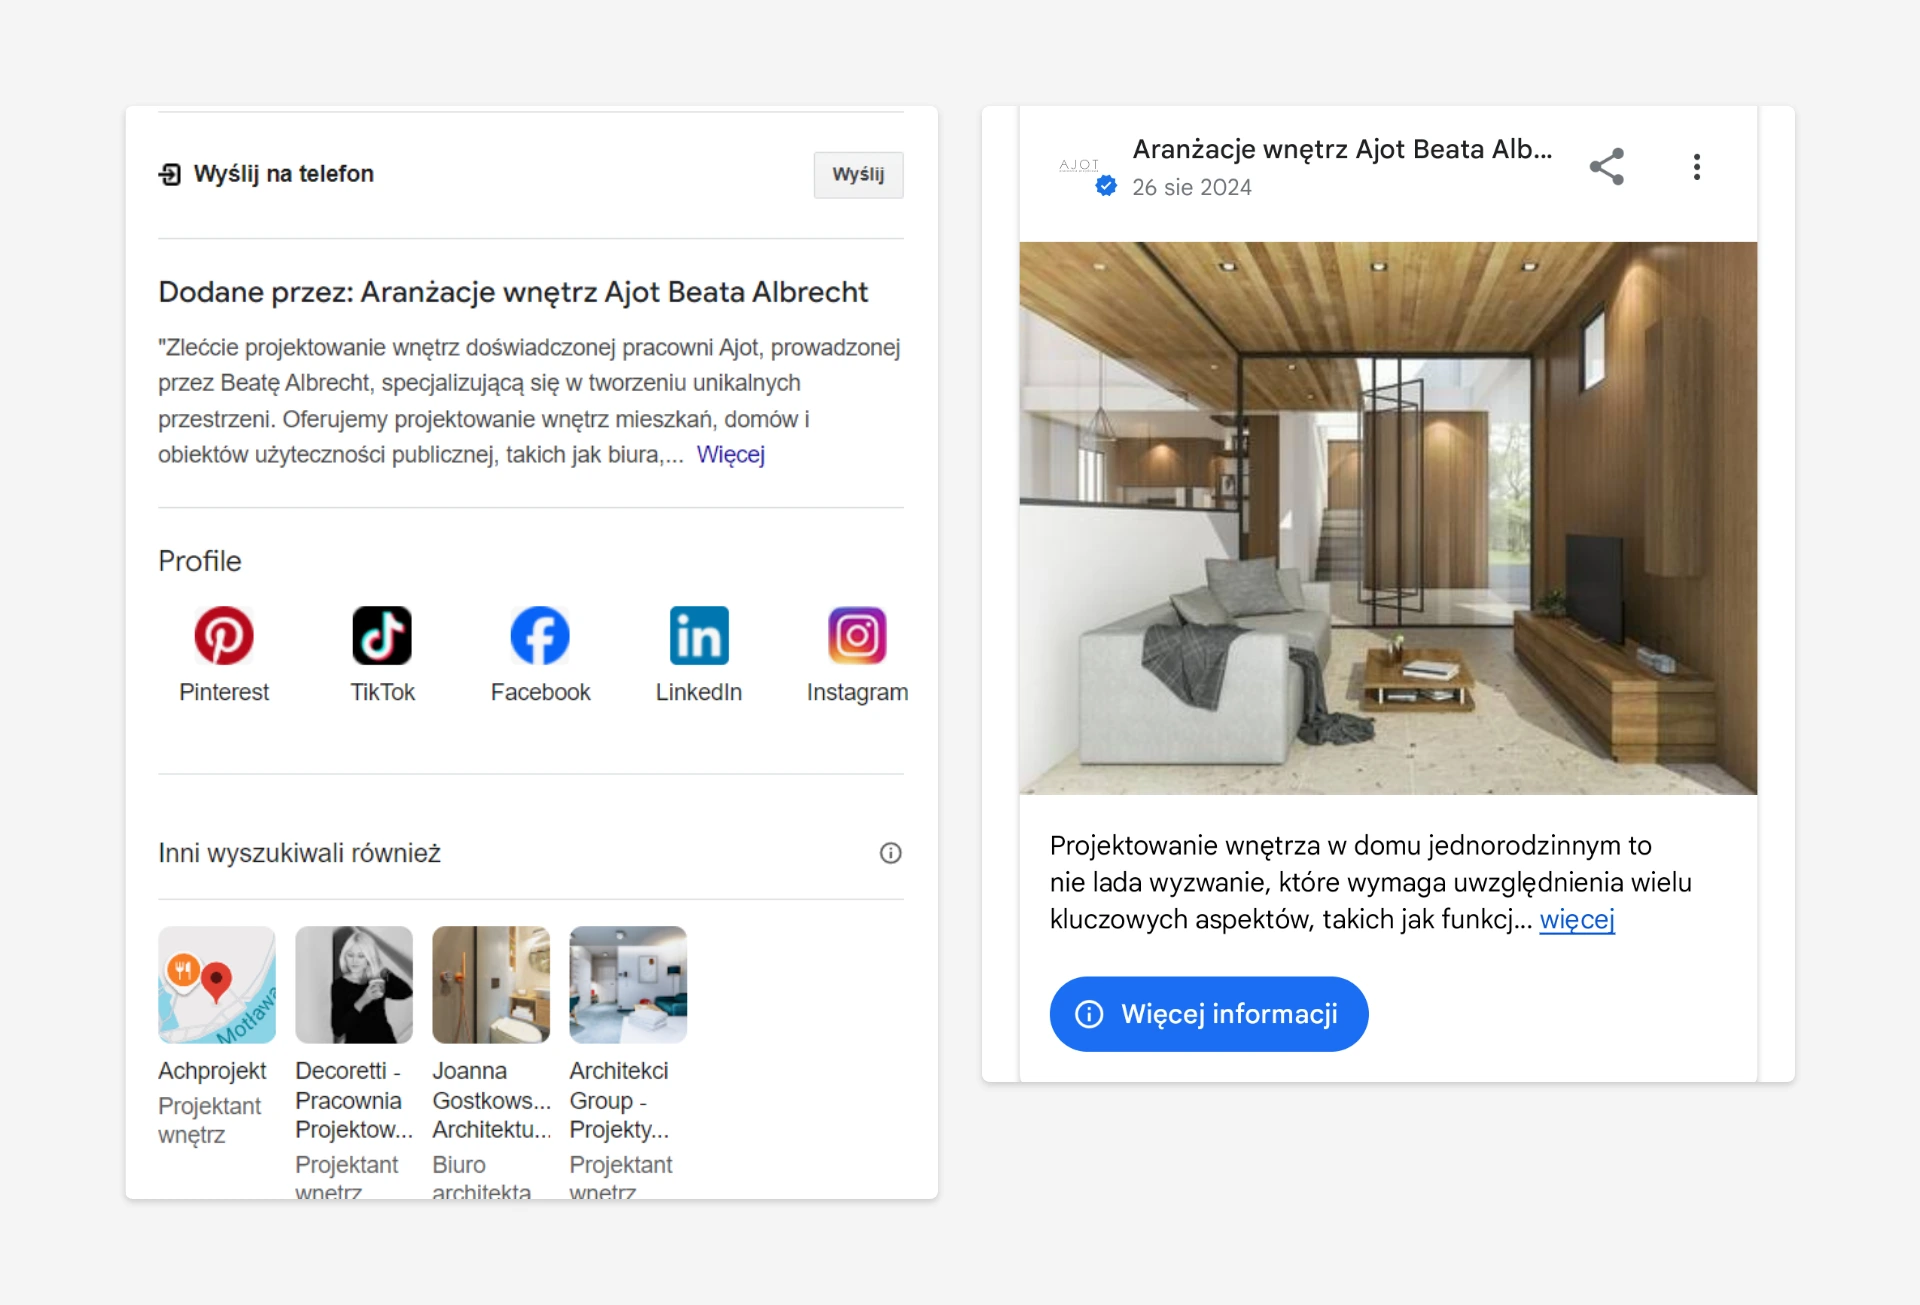Open the LinkedIn profile icon

699,635
